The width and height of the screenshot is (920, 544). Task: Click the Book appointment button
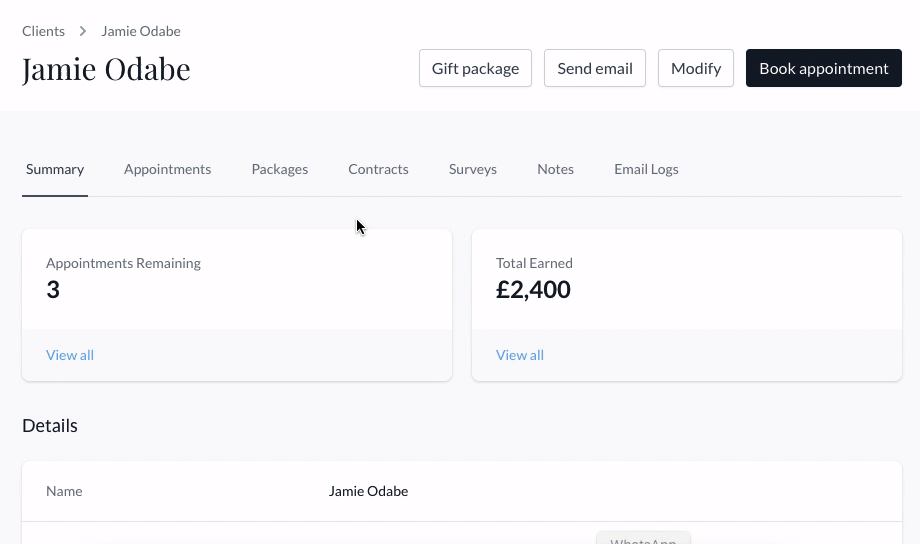tap(823, 68)
